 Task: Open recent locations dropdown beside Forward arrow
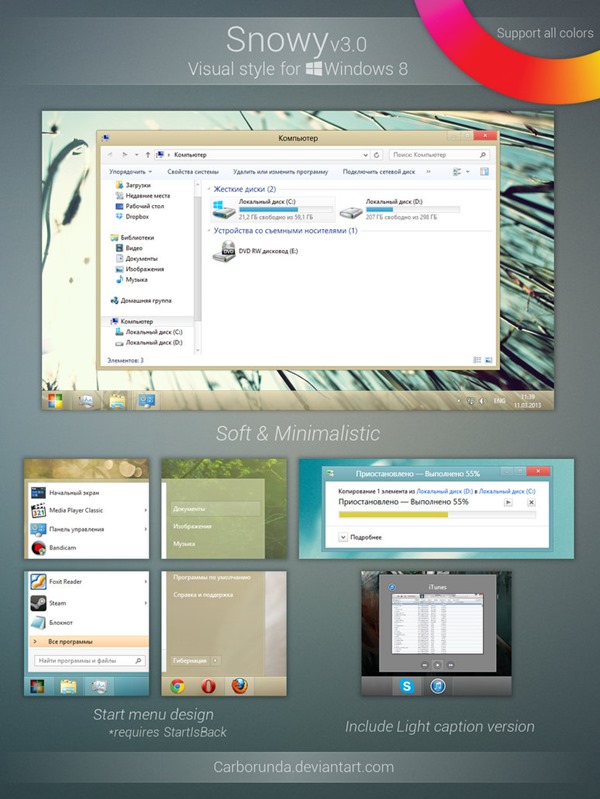coord(137,154)
